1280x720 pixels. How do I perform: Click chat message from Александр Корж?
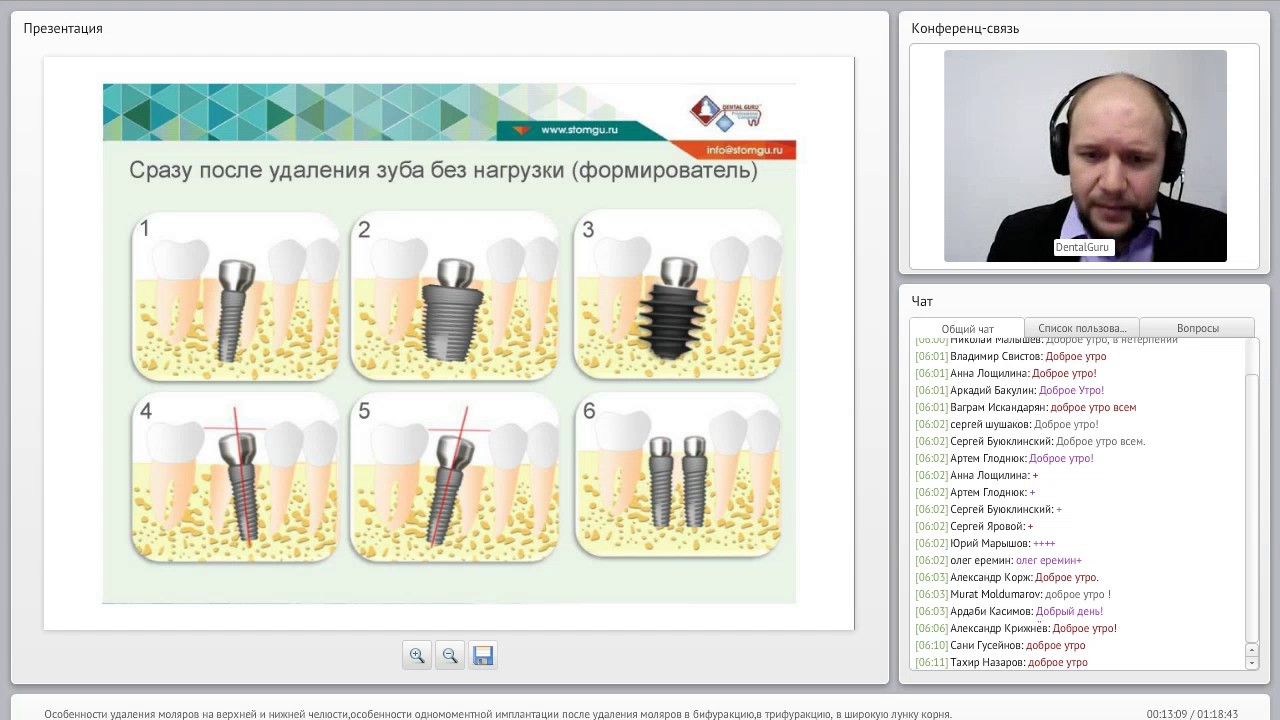[x=1007, y=577]
